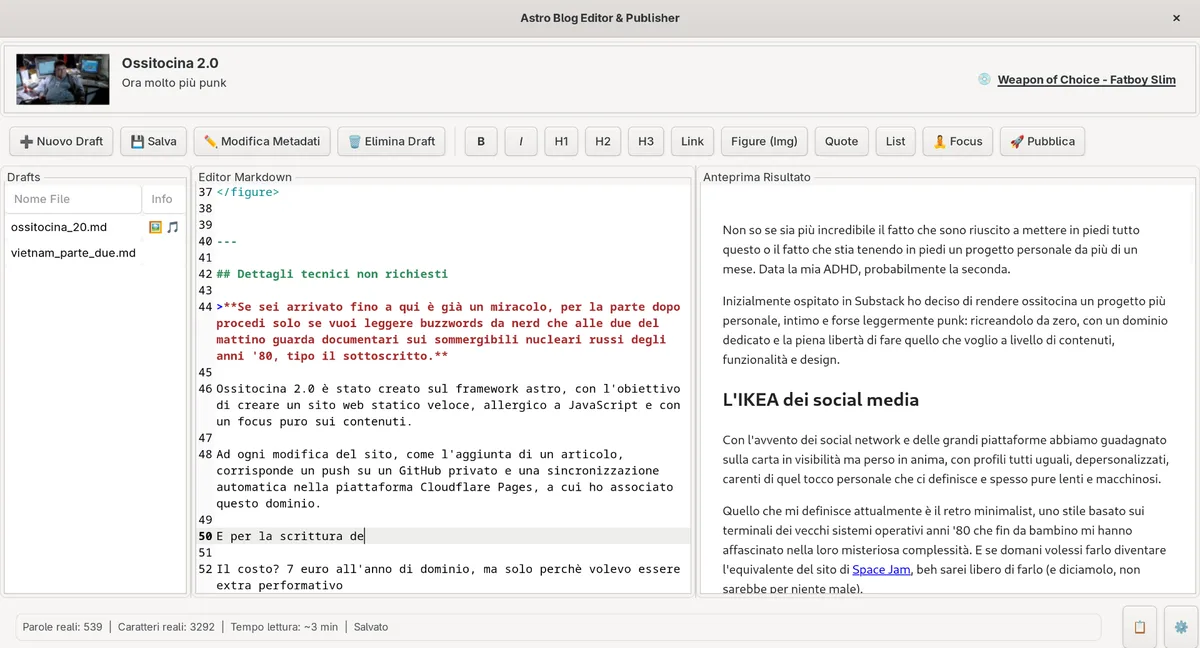Click the Caratteri reali: 3292 status entry
Image resolution: width=1200 pixels, height=648 pixels.
(166, 627)
